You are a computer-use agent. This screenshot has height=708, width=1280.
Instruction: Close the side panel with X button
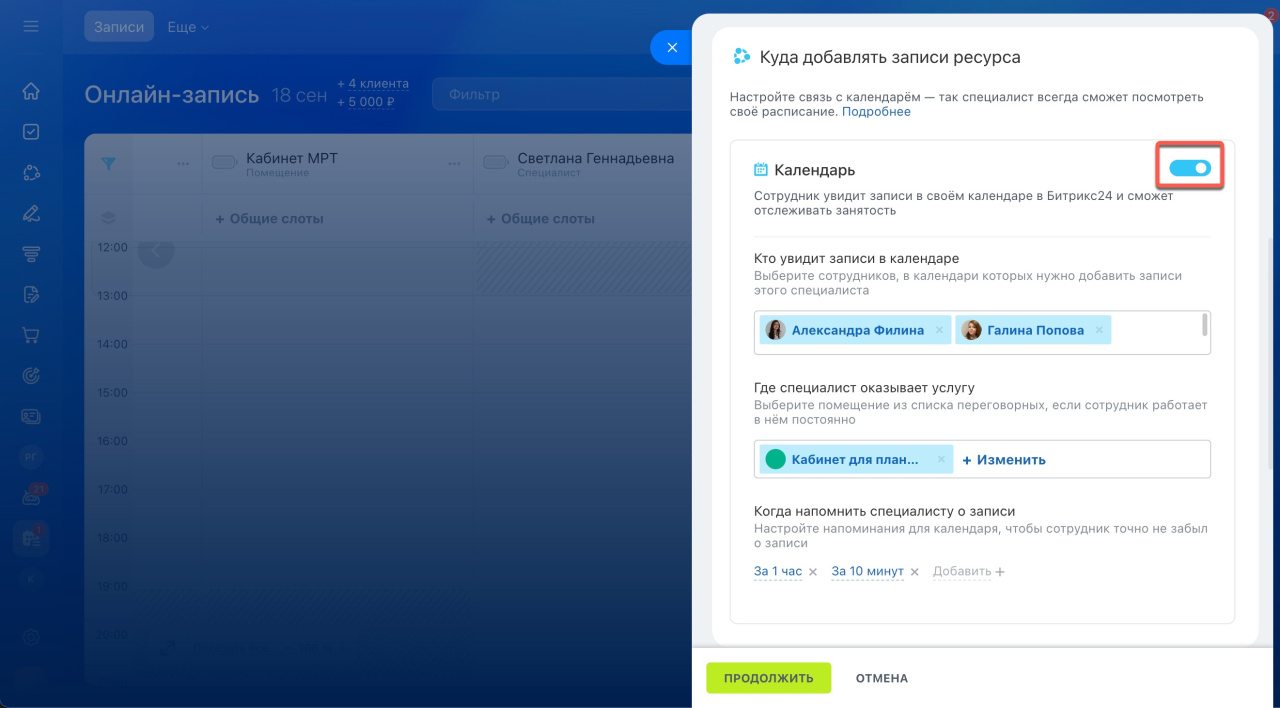[672, 48]
